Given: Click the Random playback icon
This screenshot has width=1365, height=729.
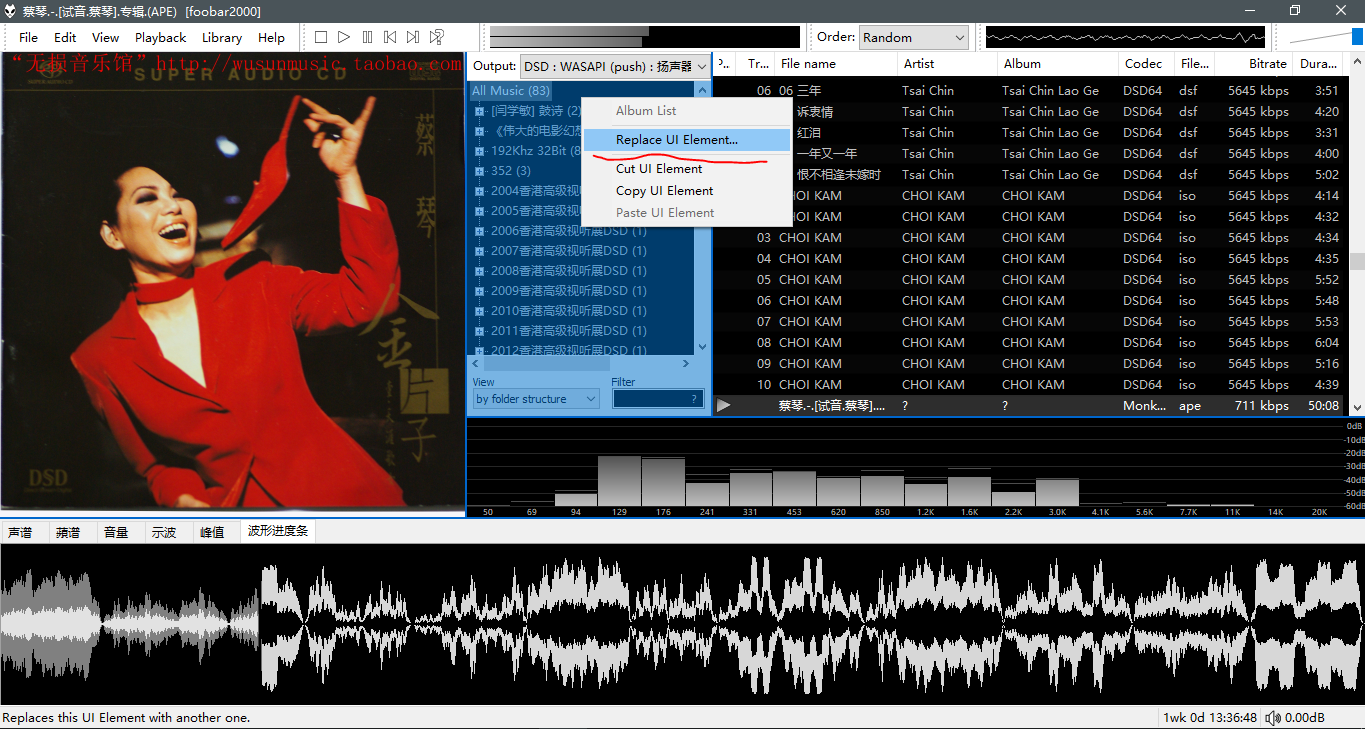Looking at the screenshot, I should [x=437, y=37].
